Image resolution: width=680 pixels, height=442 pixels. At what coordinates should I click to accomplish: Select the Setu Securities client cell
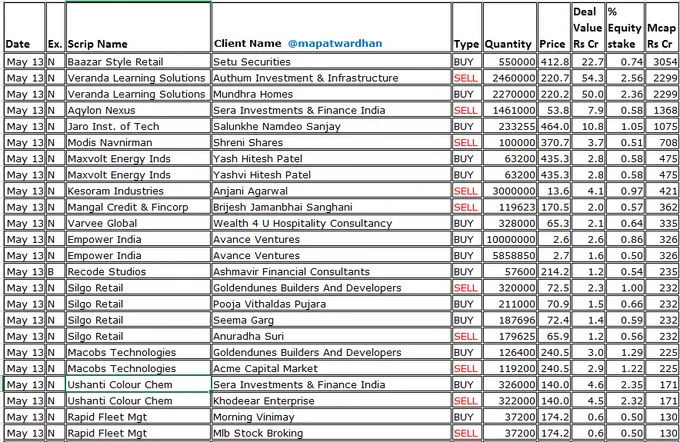coord(332,62)
